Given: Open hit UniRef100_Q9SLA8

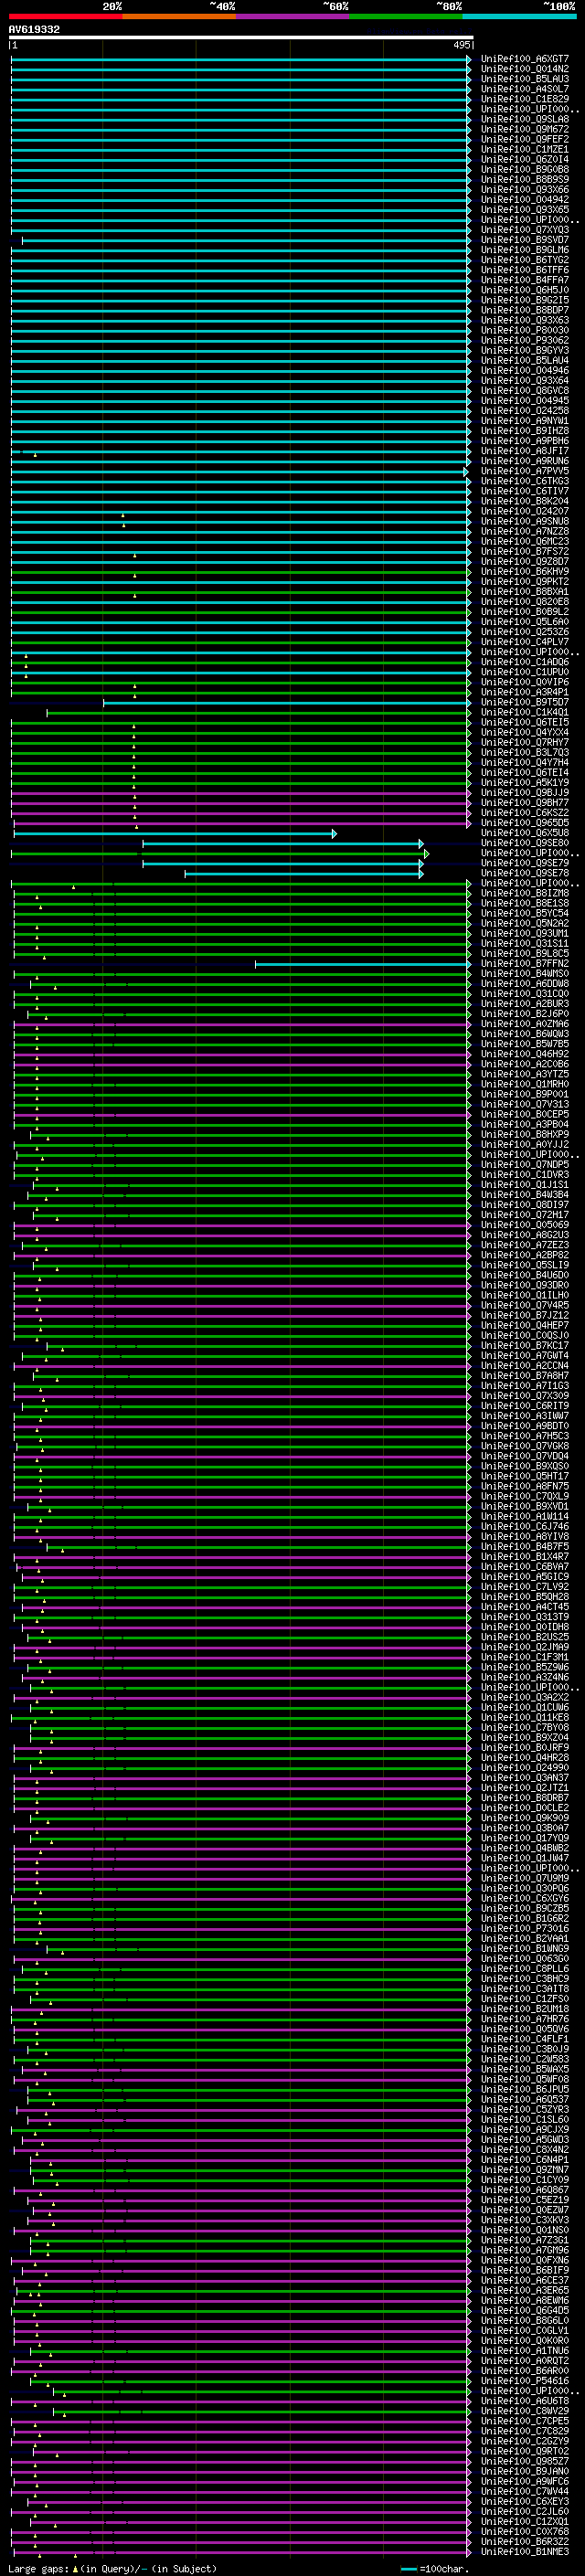Looking at the screenshot, I should coord(525,119).
